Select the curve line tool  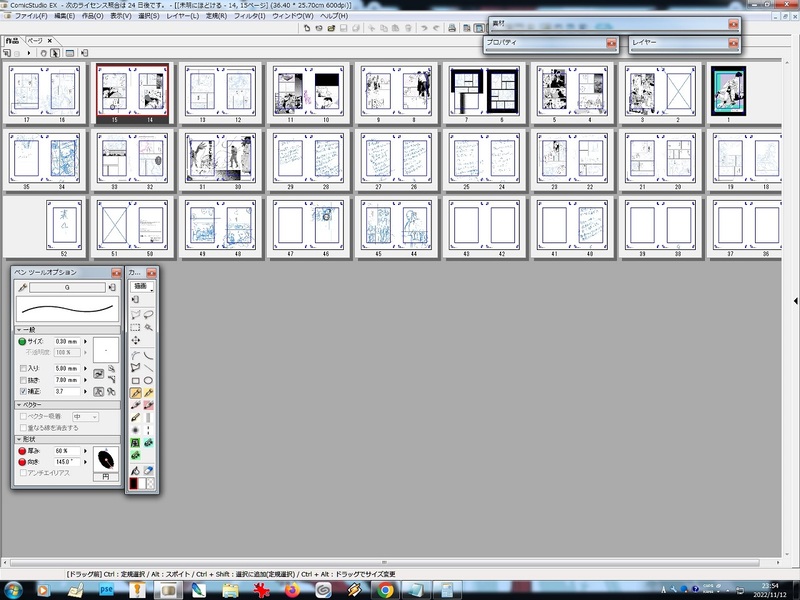pyautogui.click(x=148, y=355)
